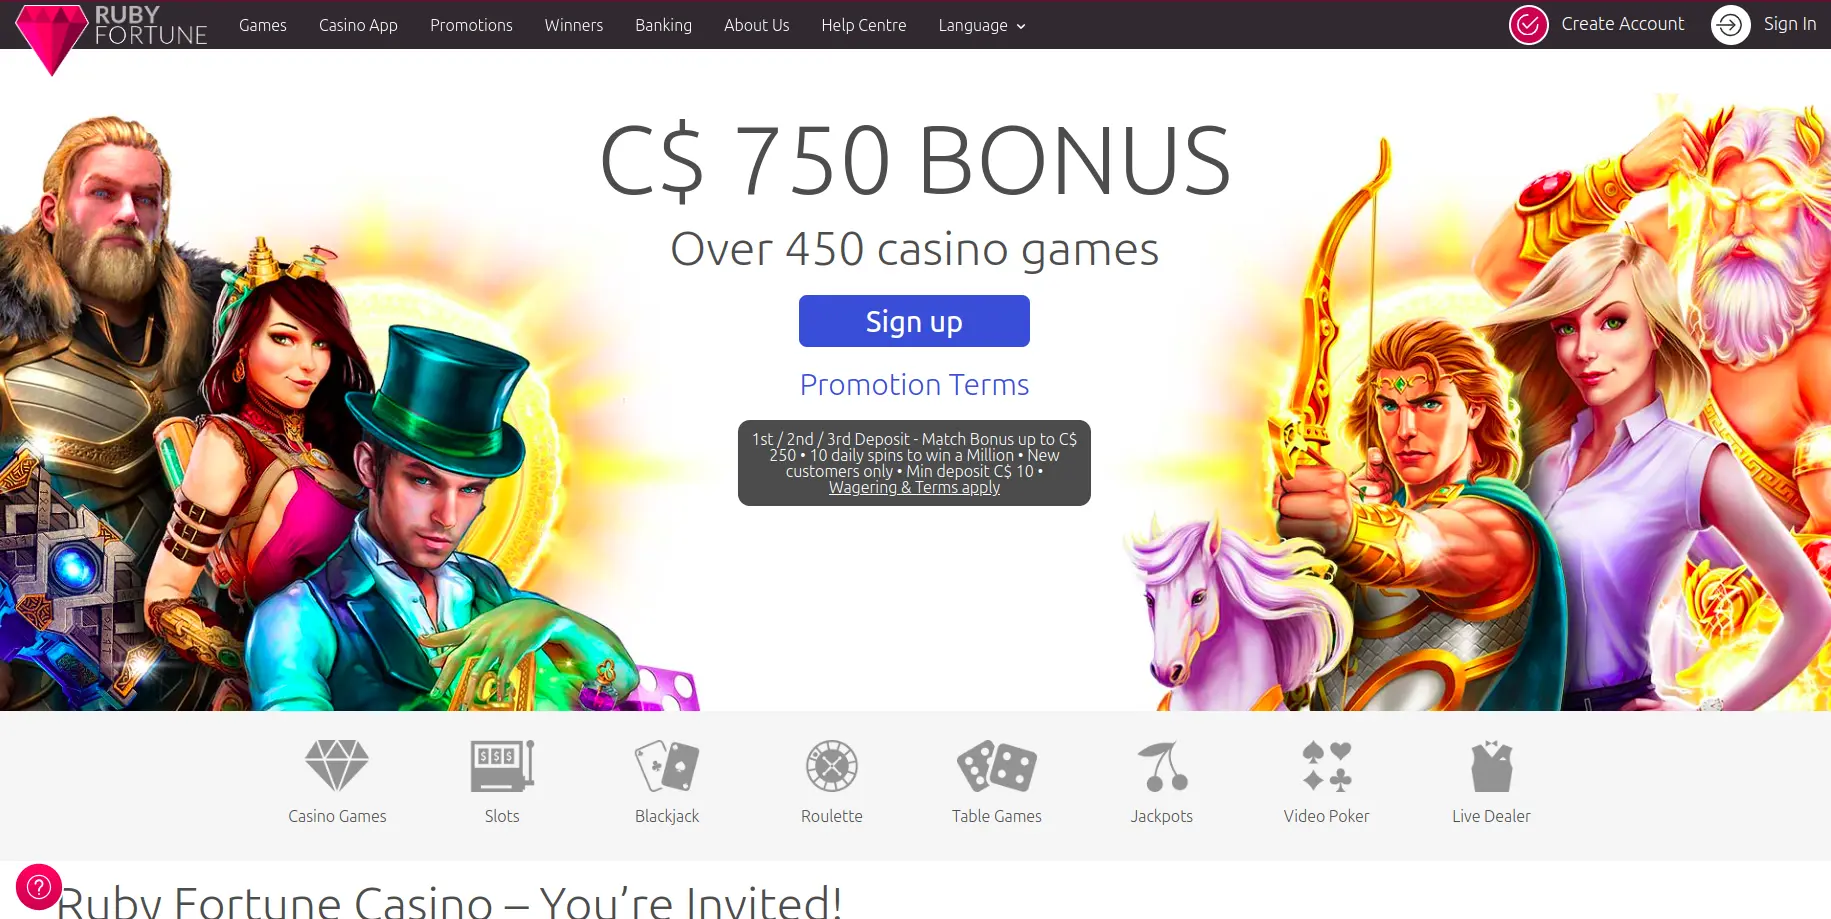Open the Promotion Terms link
Screen dimensions: 1831x919
[914, 385]
